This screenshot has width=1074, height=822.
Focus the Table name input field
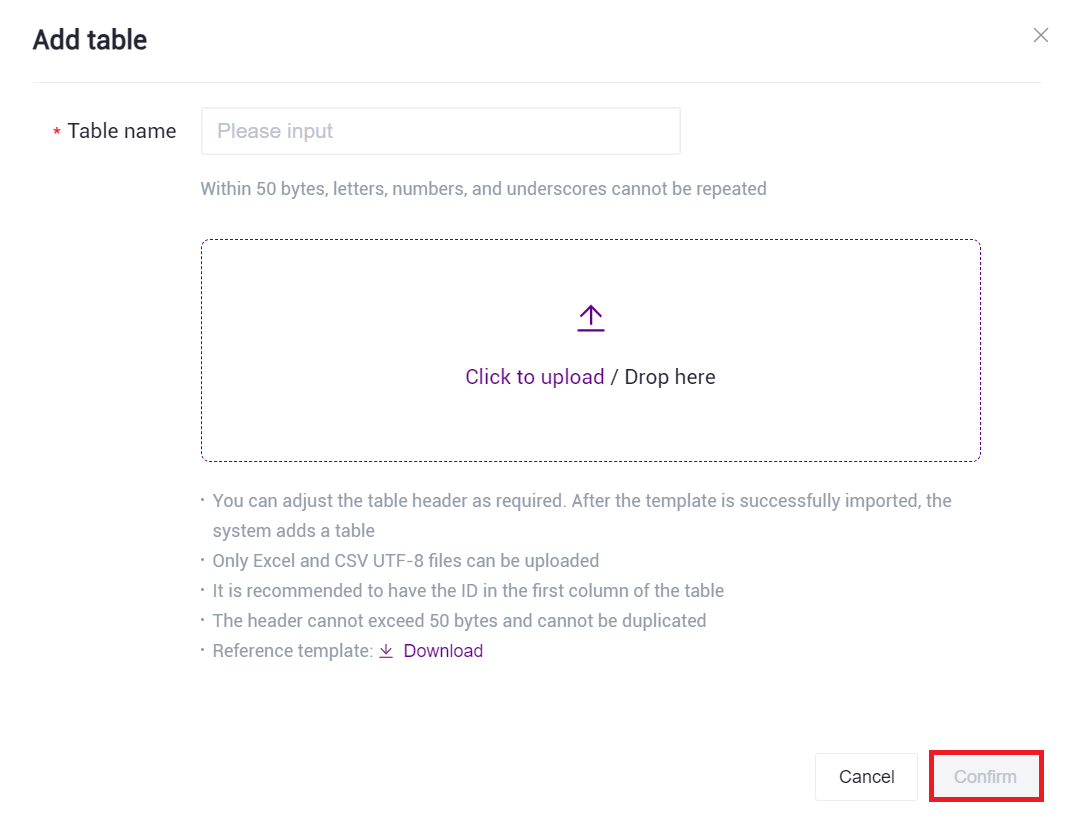[x=440, y=131]
